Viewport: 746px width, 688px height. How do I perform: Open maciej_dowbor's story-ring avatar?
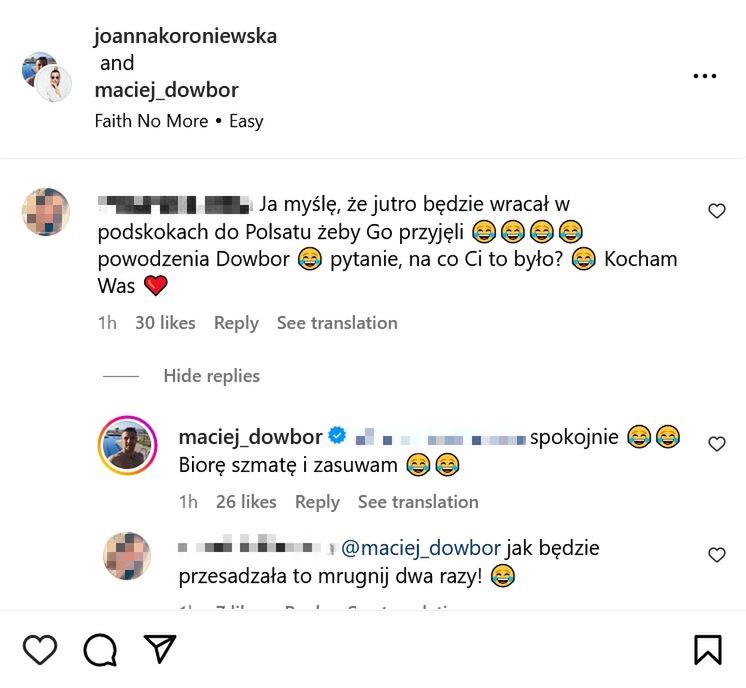127,445
